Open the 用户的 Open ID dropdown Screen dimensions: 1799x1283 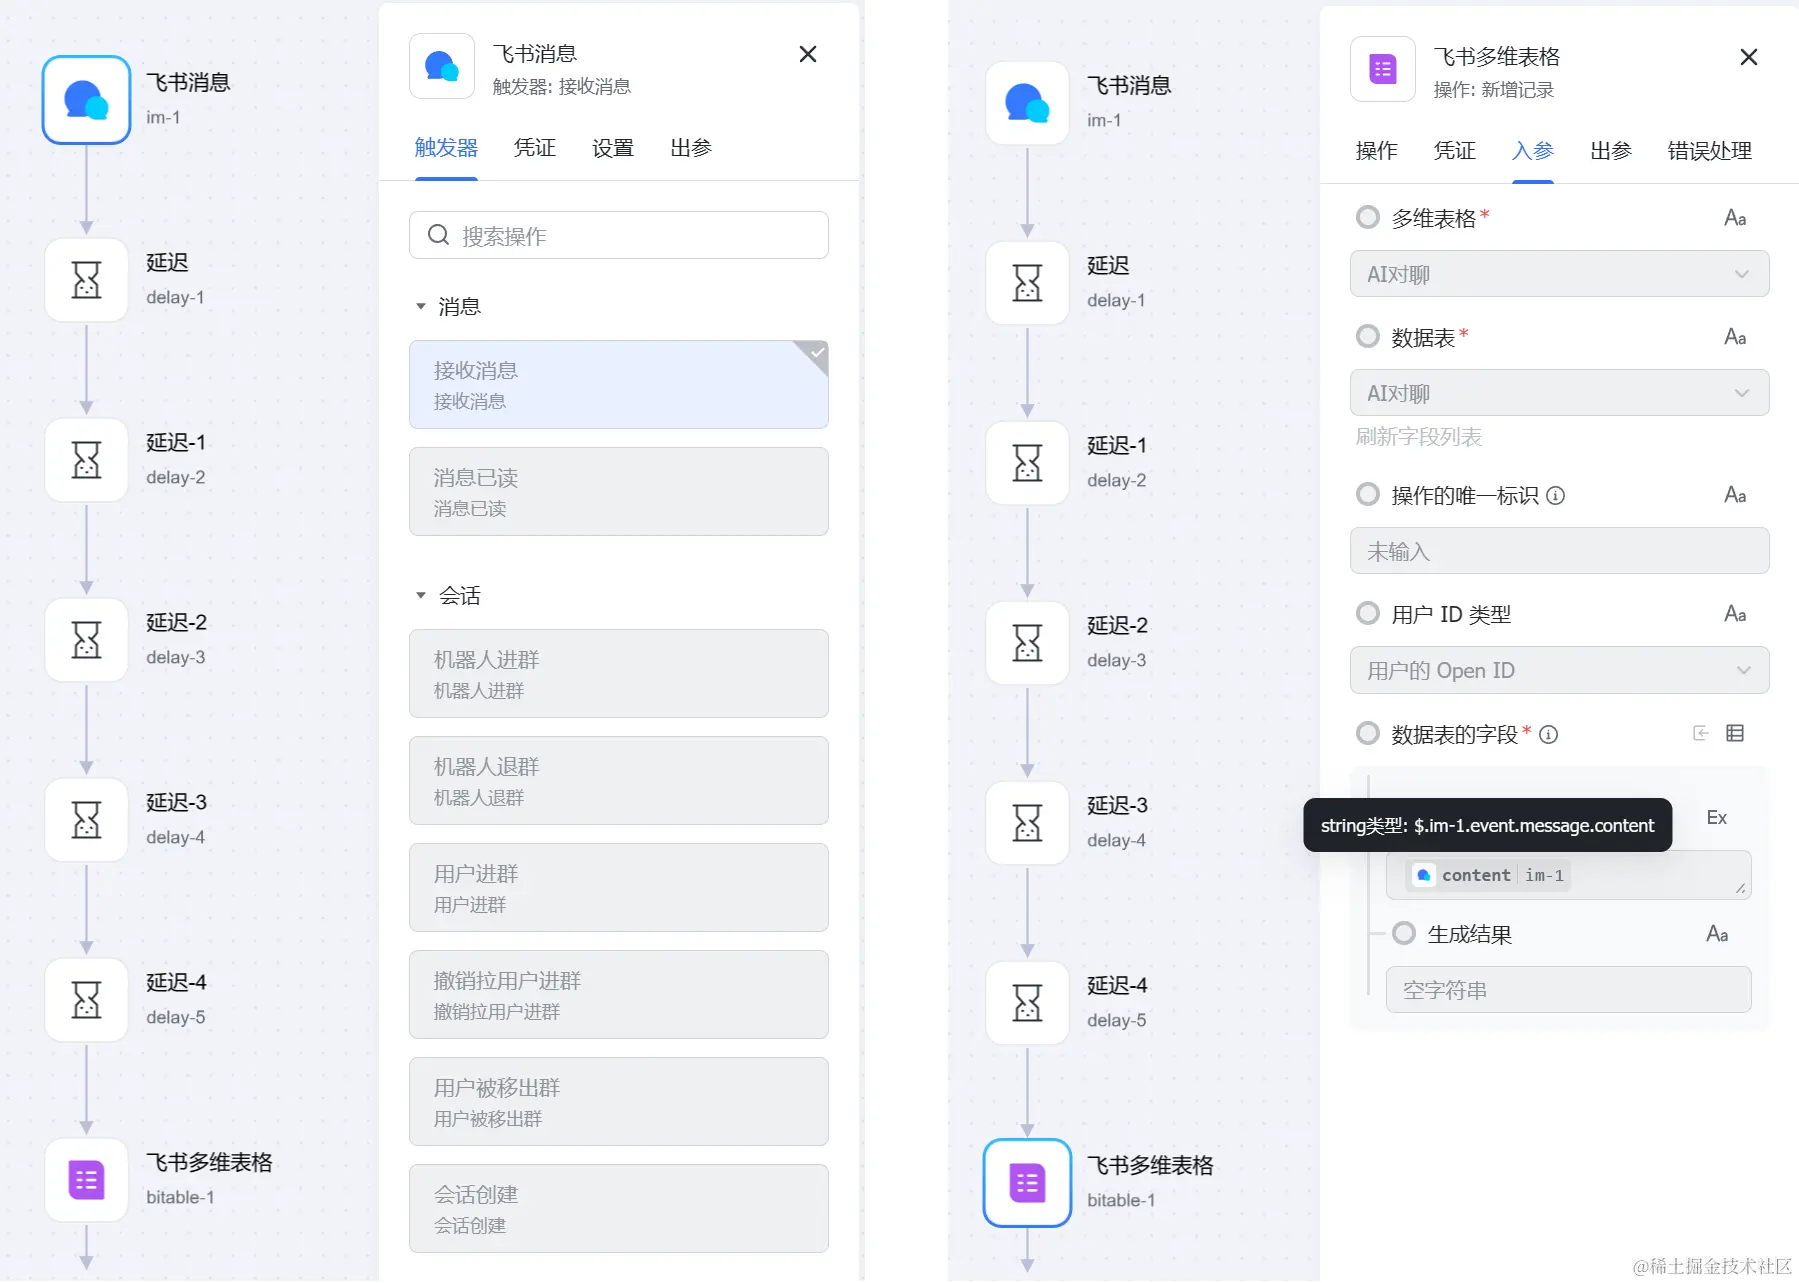click(1559, 670)
